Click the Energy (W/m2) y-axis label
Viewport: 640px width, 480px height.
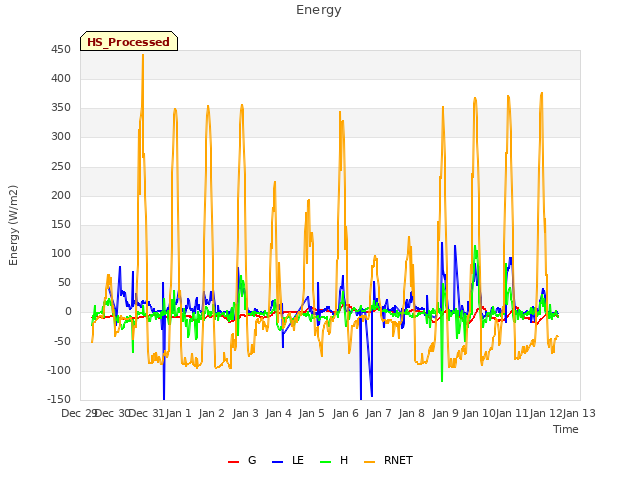coord(13,225)
